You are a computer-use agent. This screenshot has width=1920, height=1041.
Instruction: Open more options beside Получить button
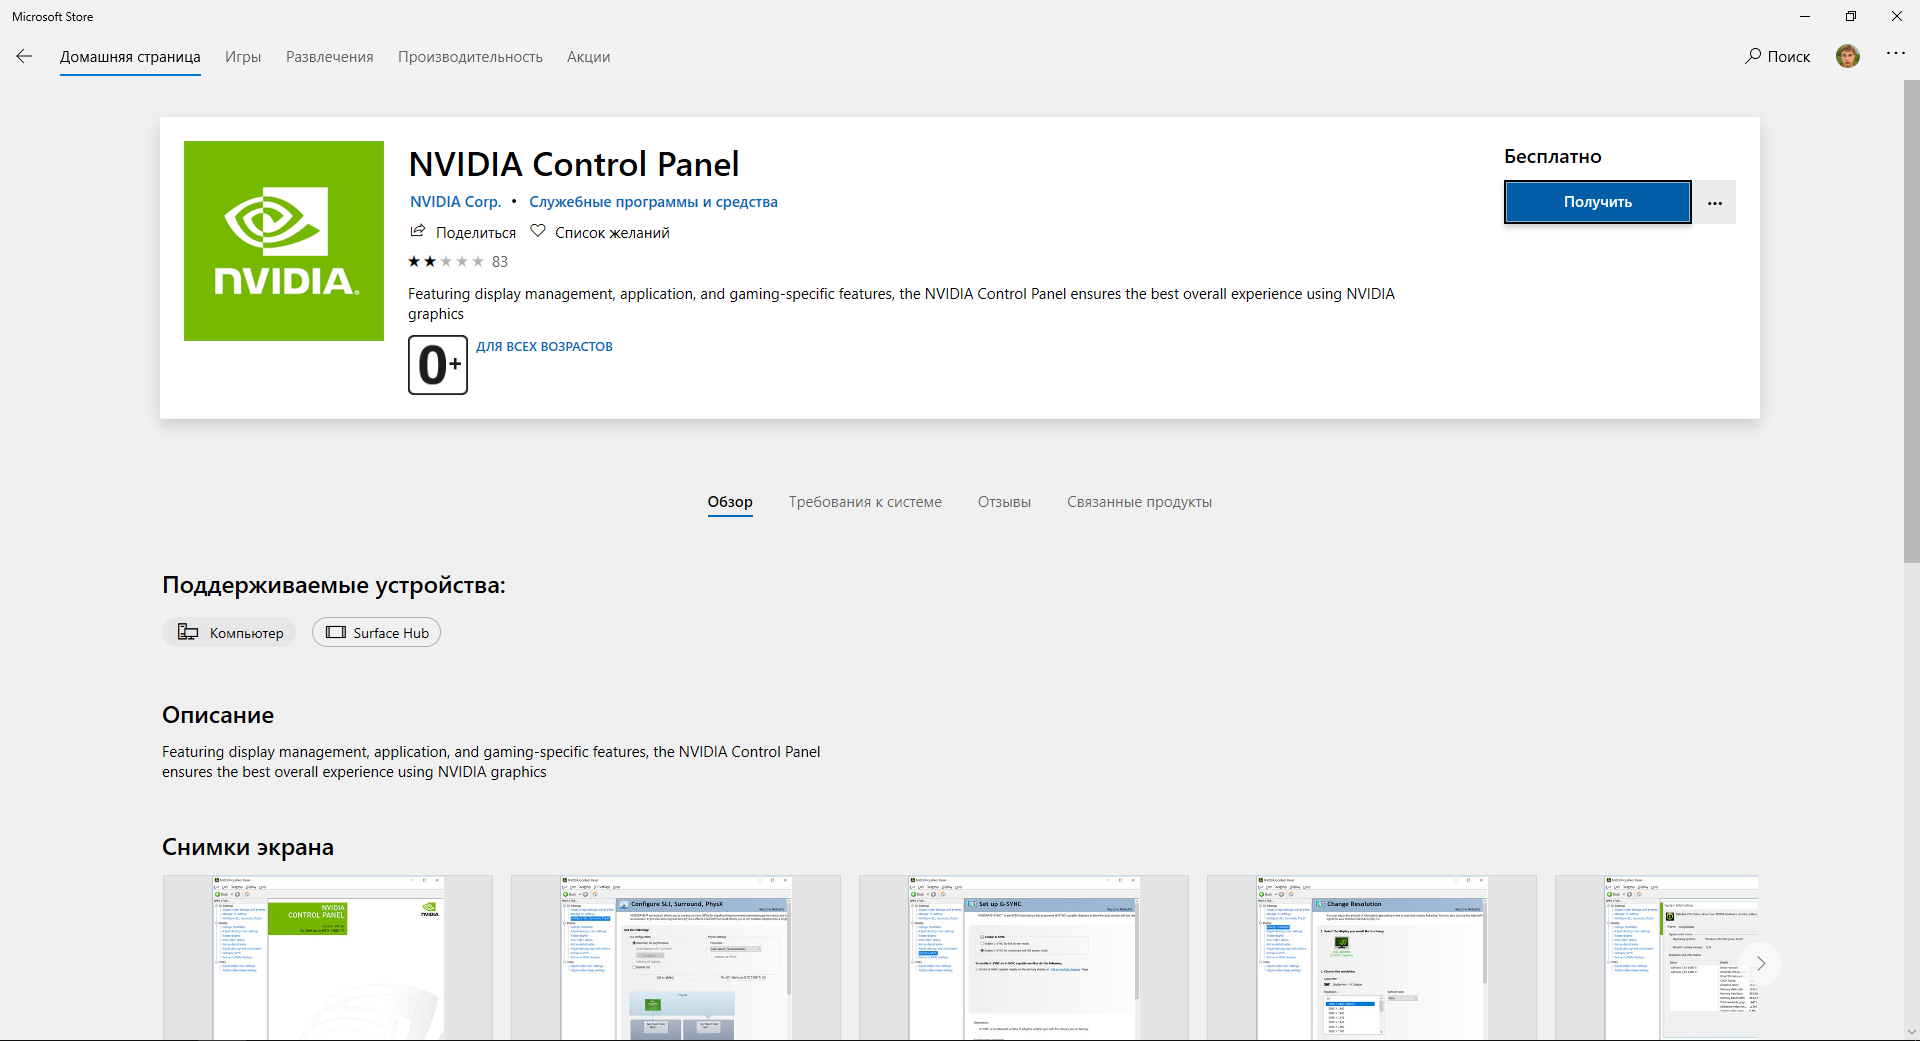(1715, 202)
